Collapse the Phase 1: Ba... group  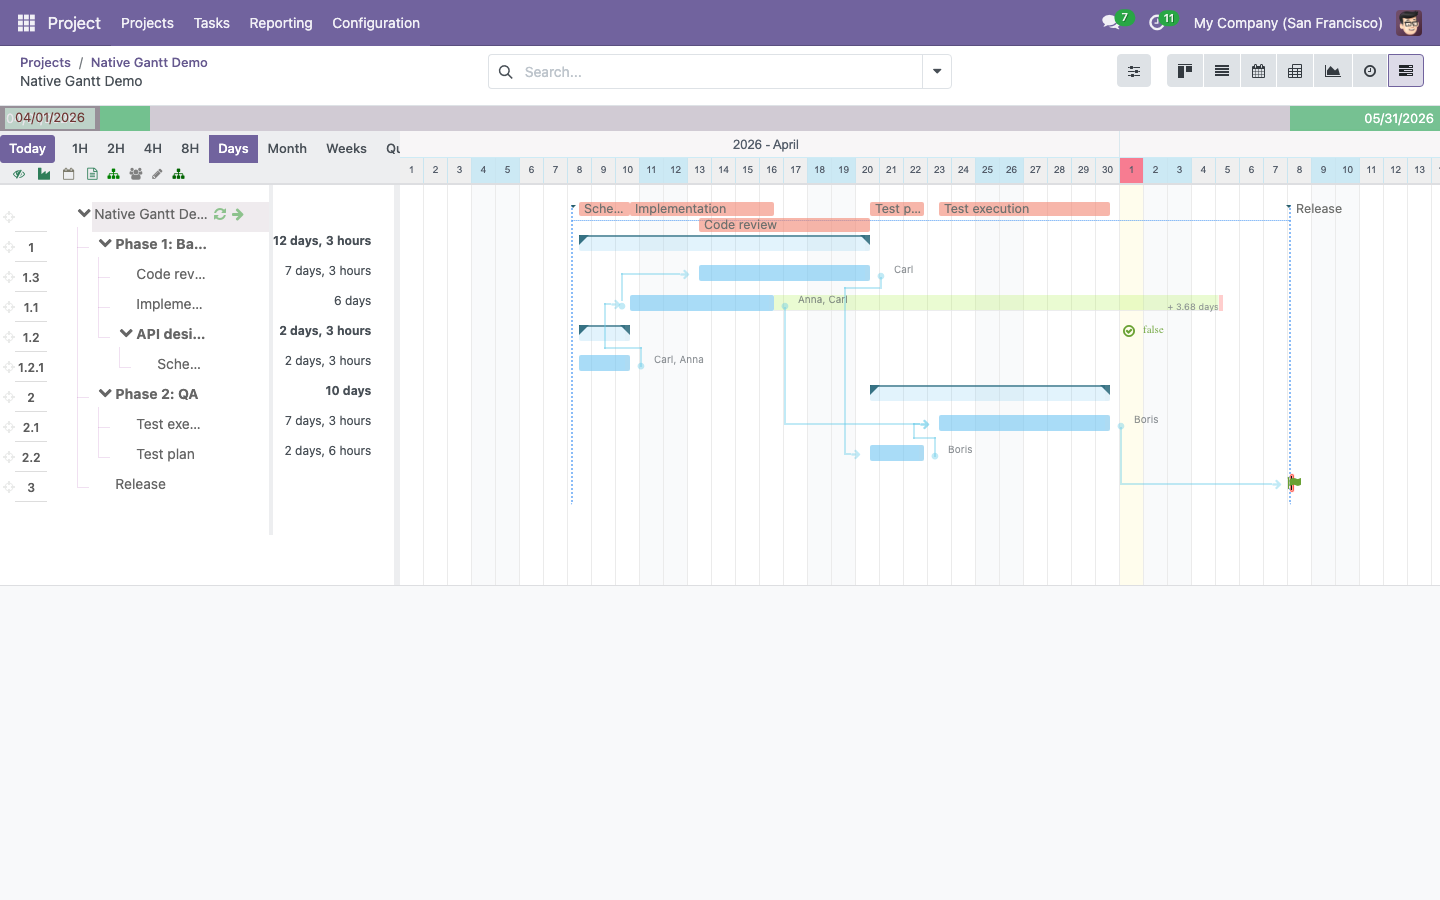tap(105, 243)
